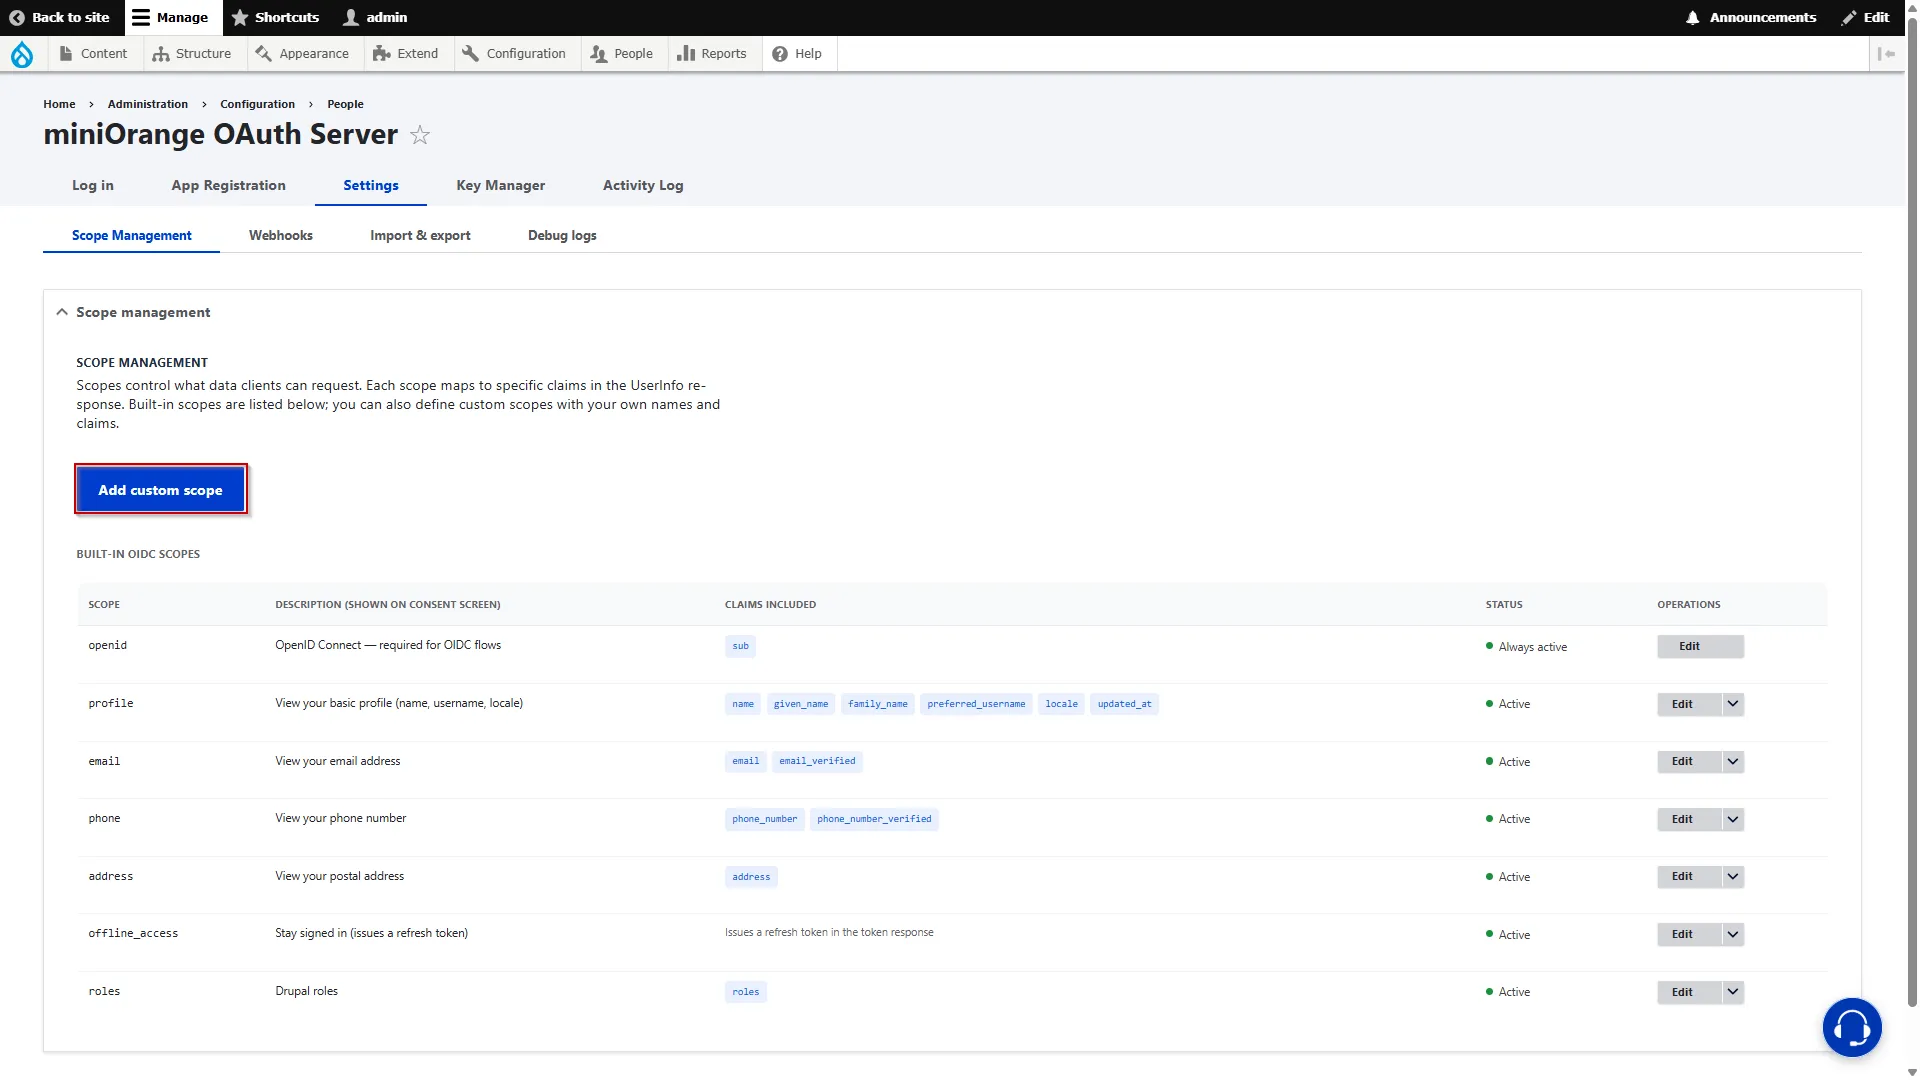Click the updated_at claim tag
The image size is (1920, 1080).
pyautogui.click(x=1124, y=704)
